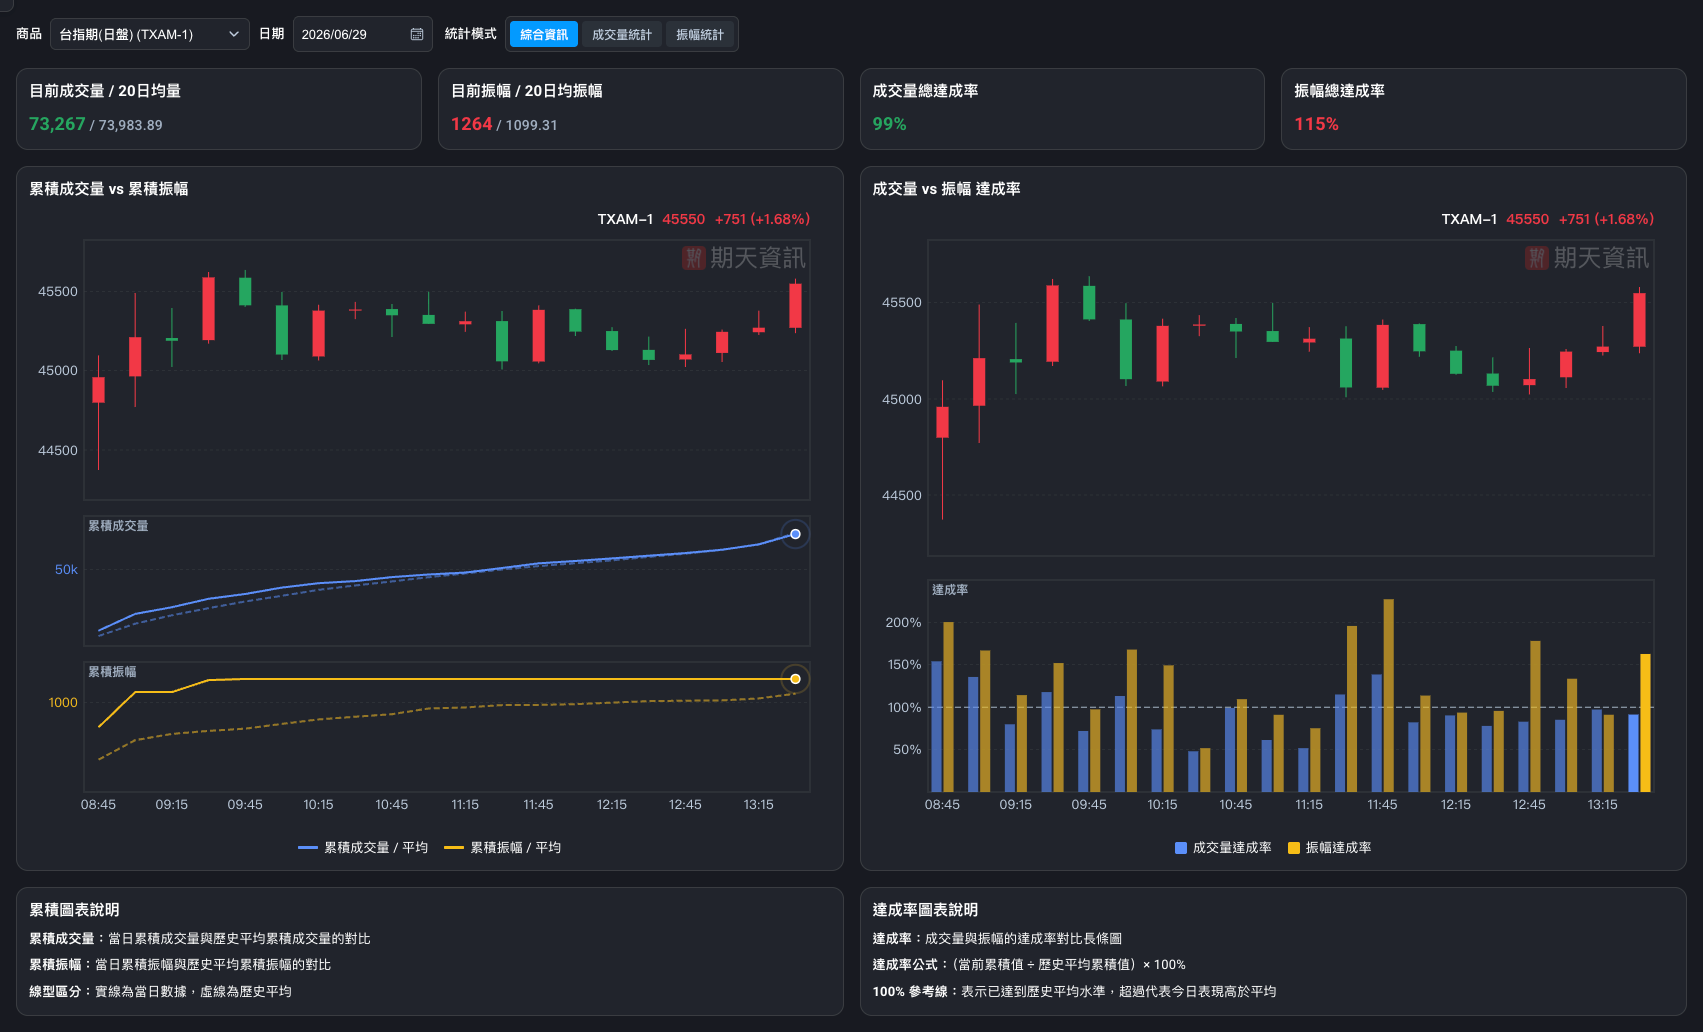Select the 綜合資訊 mode button
This screenshot has width=1703, height=1032.
[544, 34]
